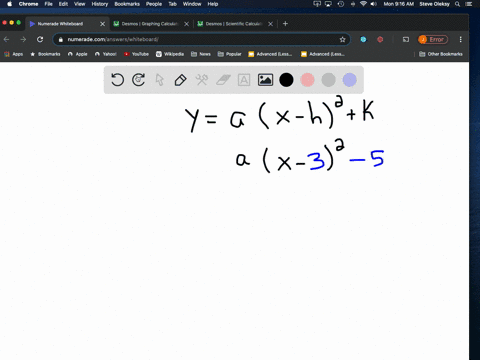This screenshot has height=360, width=480.
Task: Click the red extension icon
Action: click(380, 39)
